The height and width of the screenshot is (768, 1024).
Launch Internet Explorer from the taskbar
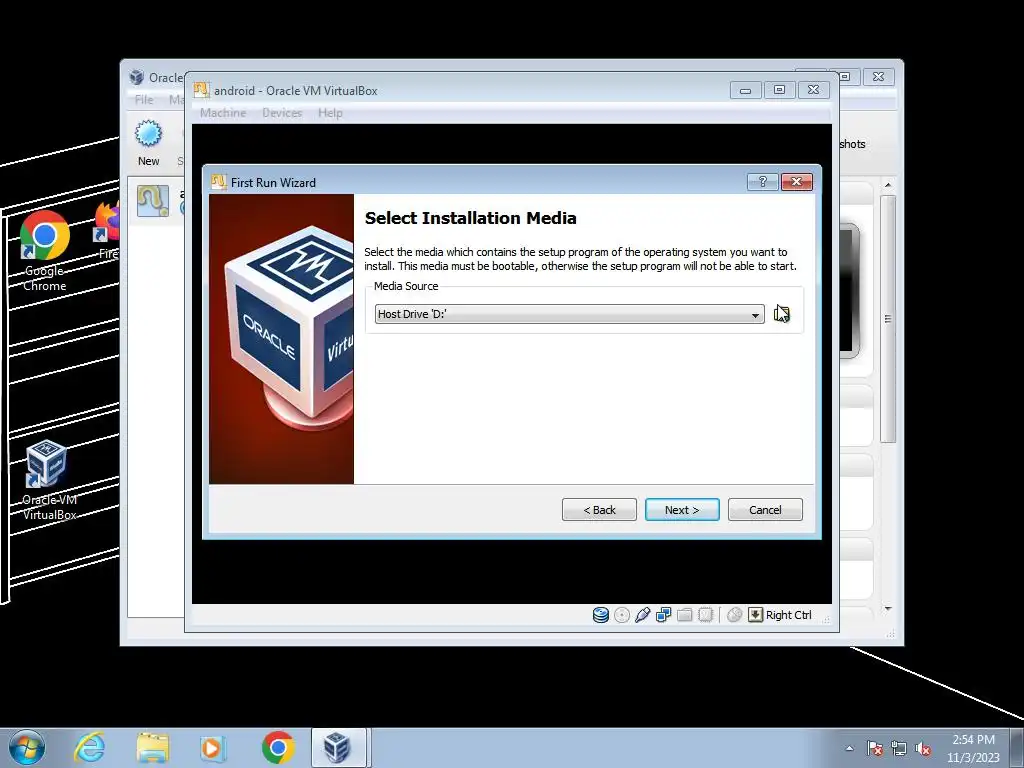[x=89, y=748]
